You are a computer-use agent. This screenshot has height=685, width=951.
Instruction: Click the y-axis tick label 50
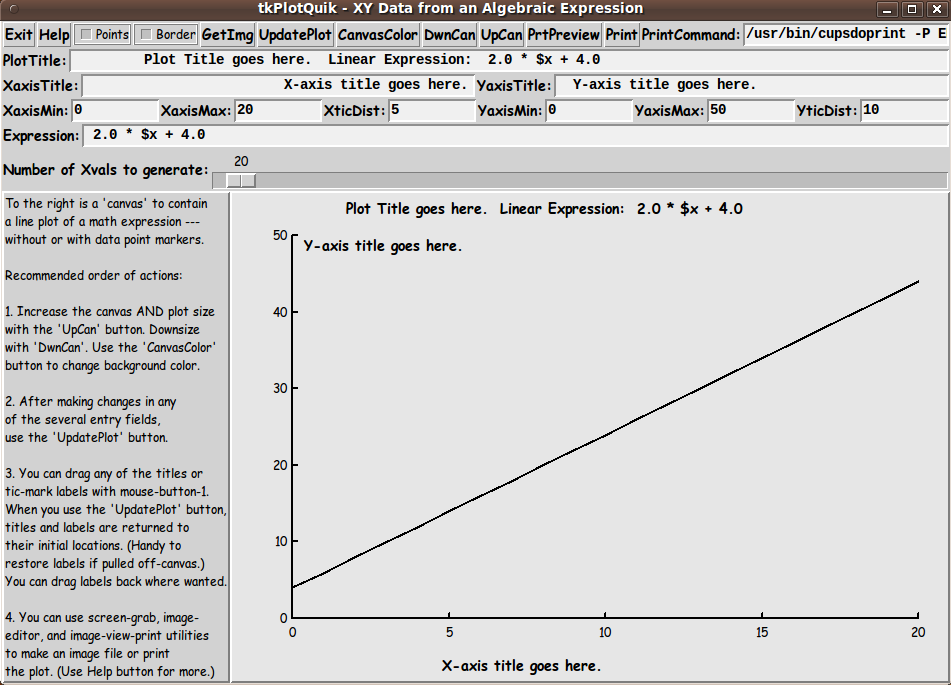(x=280, y=235)
